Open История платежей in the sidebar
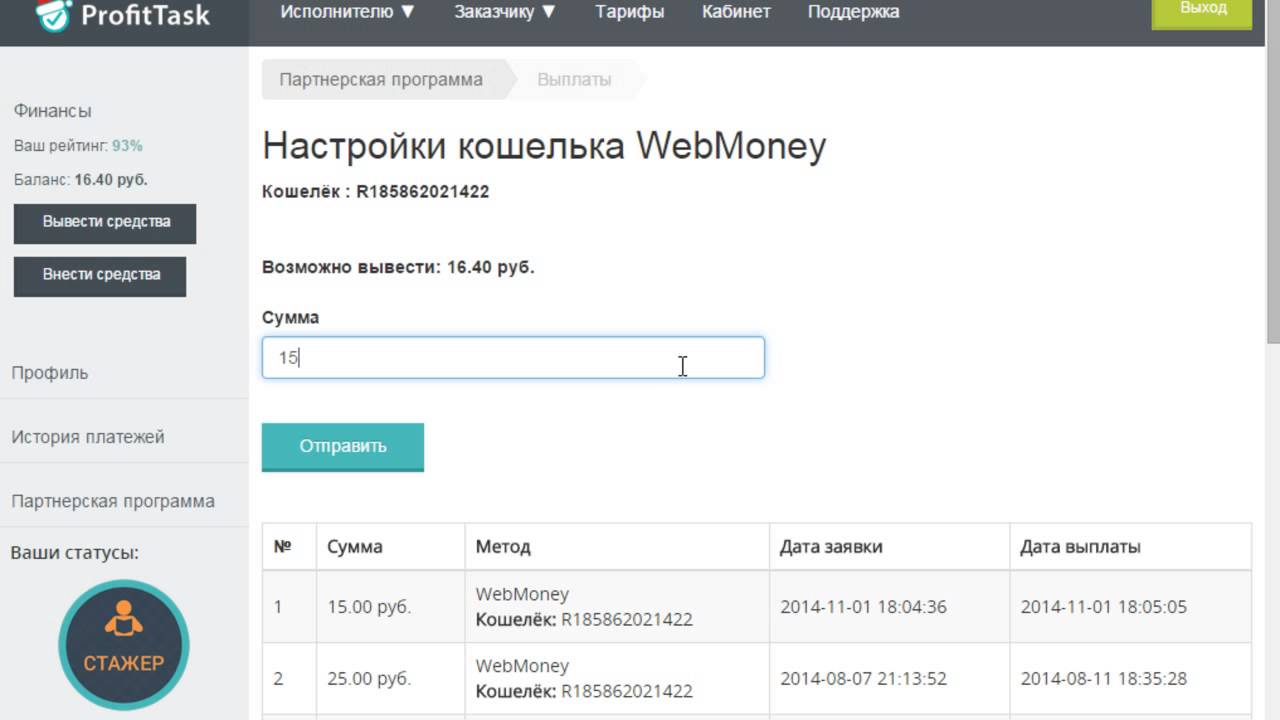 (88, 437)
